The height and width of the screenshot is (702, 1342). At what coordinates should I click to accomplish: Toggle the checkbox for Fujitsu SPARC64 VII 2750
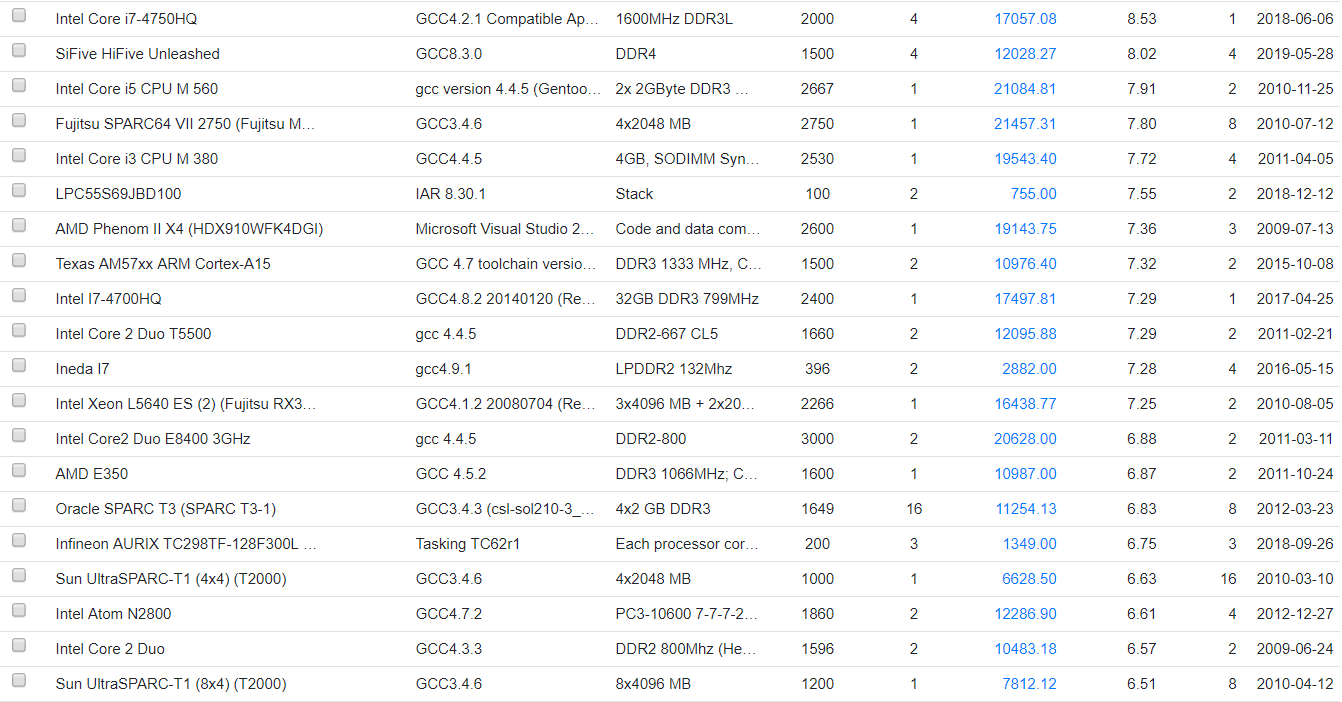tap(19, 121)
